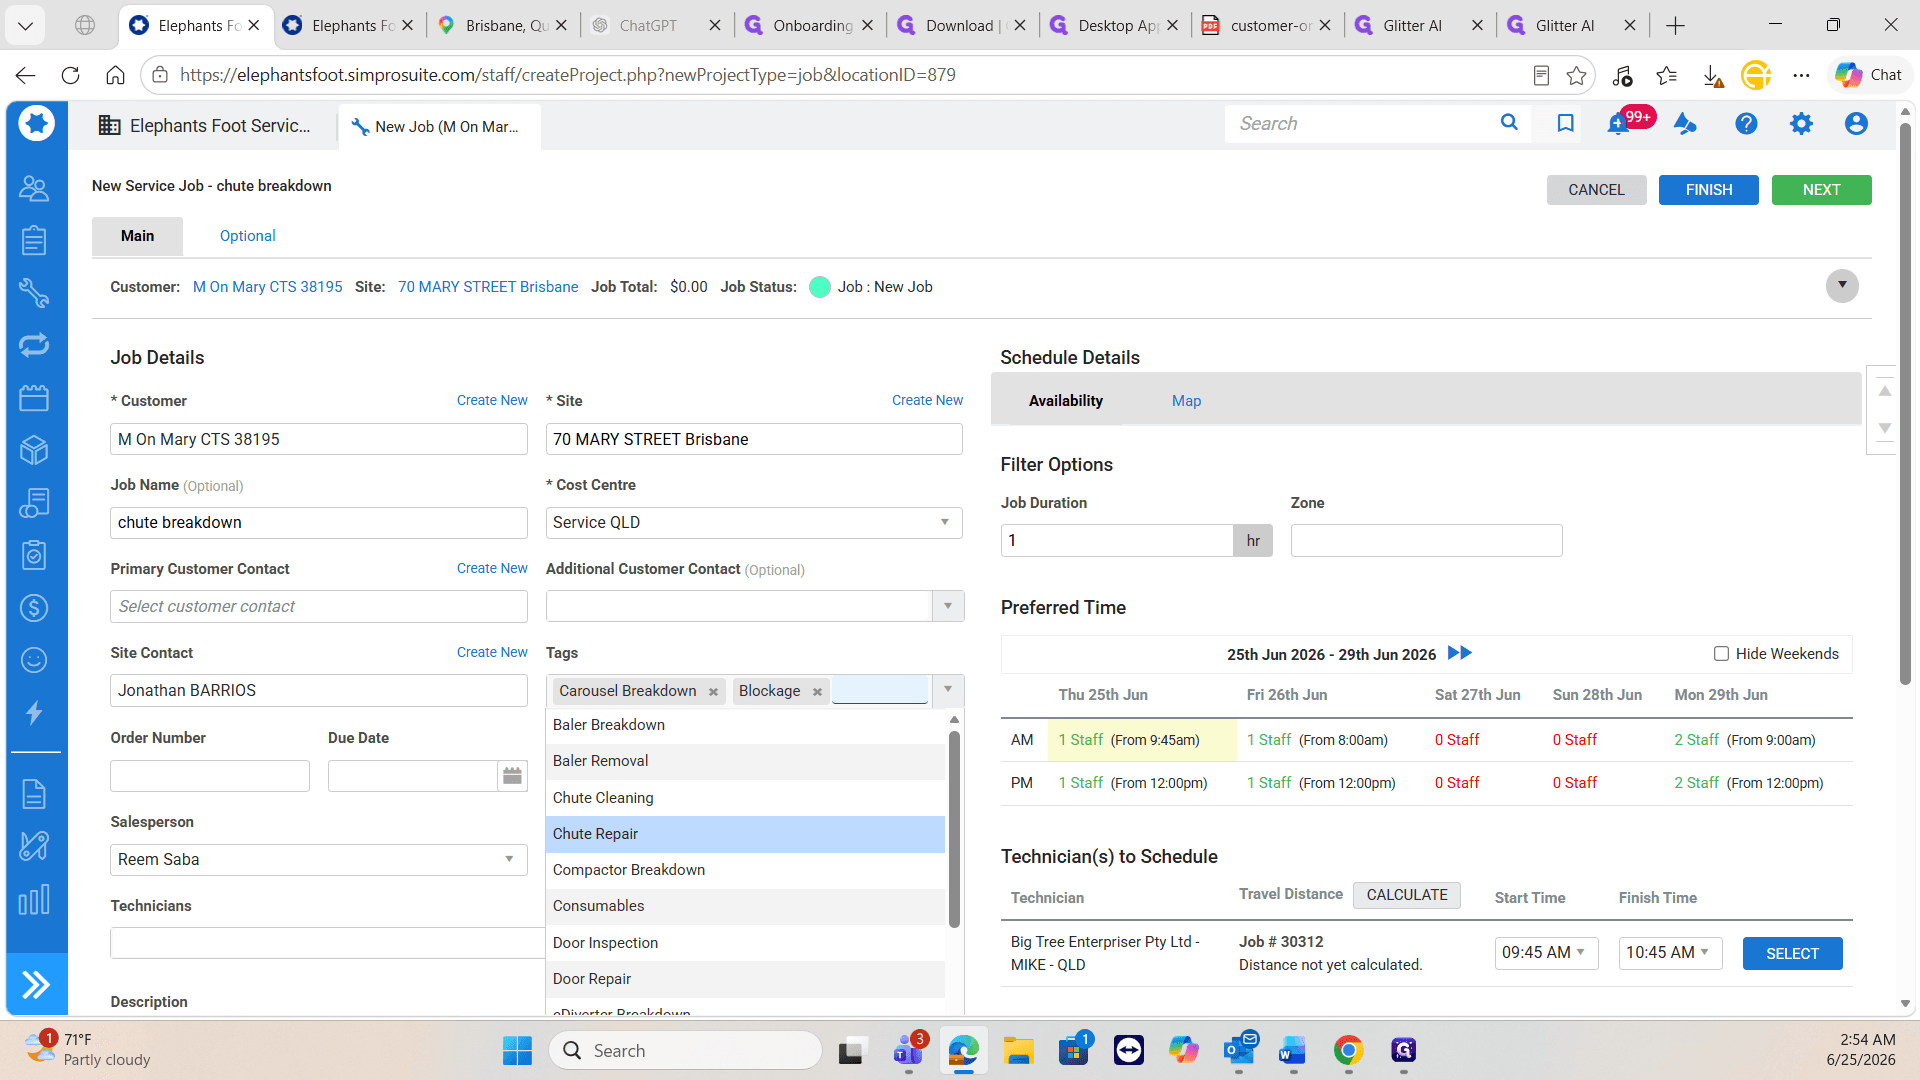The image size is (1920, 1080).
Task: Click the tags list scrollbar
Action: [x=954, y=830]
